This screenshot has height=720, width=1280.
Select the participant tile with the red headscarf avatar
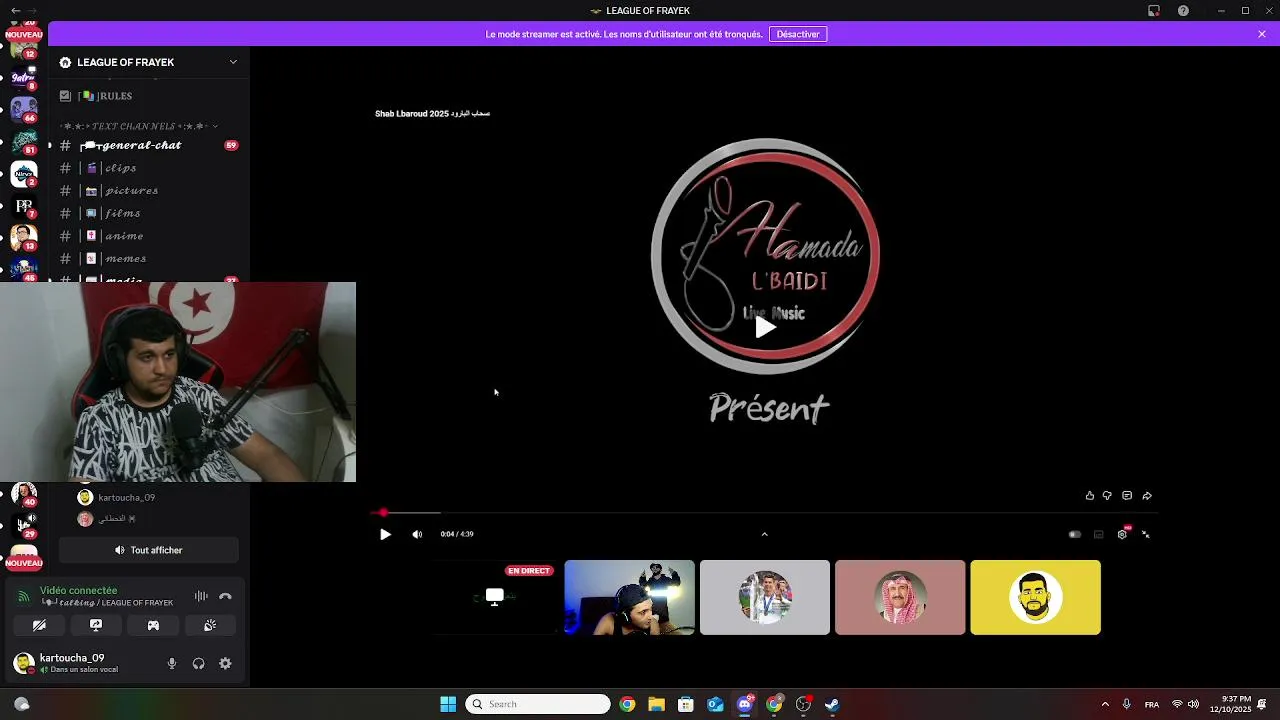tap(900, 597)
